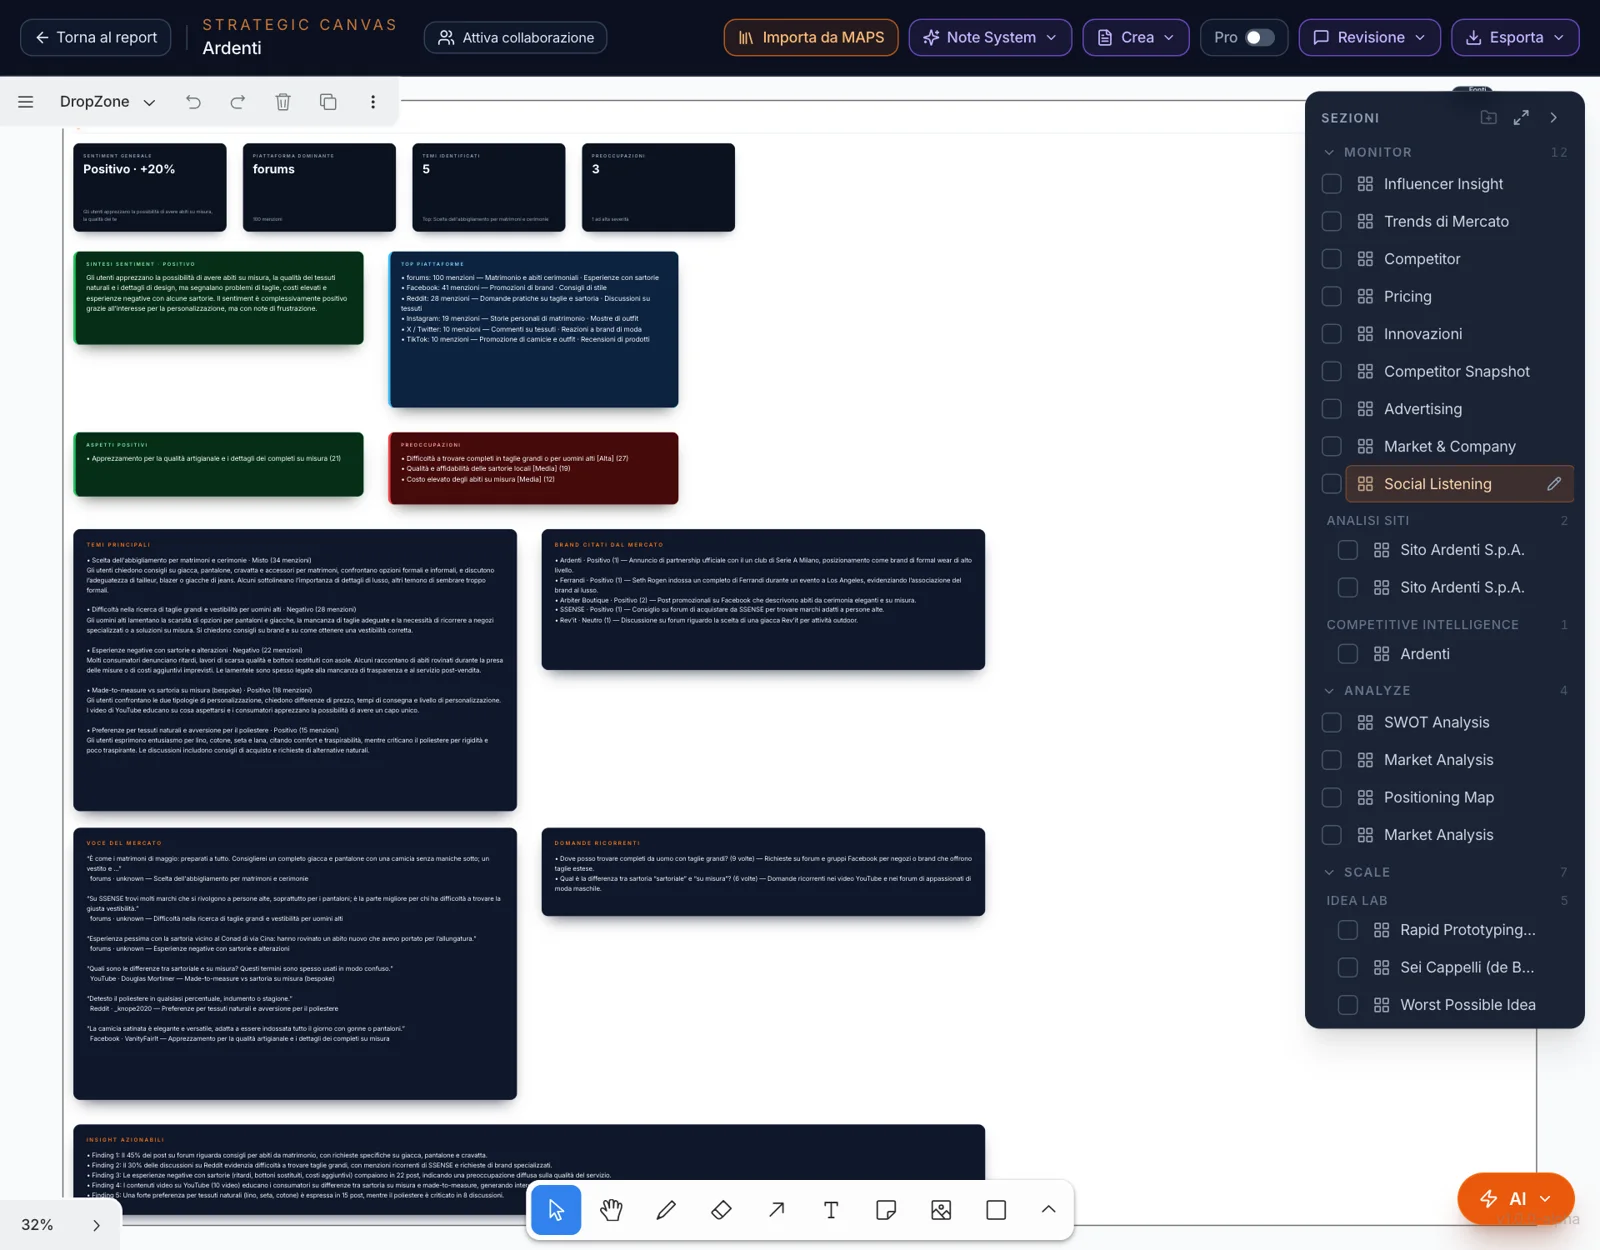Open the three-dot more options menu
Viewport: 1600px width, 1250px height.
point(373,102)
